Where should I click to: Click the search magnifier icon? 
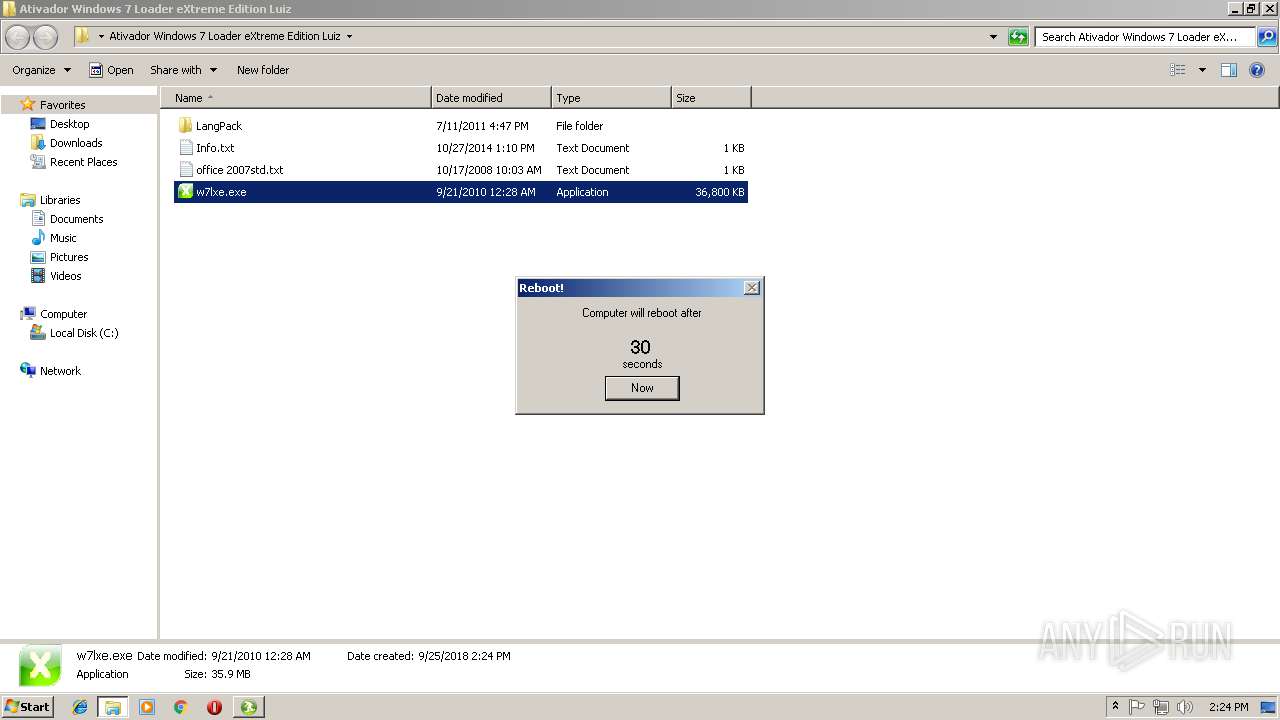1267,37
